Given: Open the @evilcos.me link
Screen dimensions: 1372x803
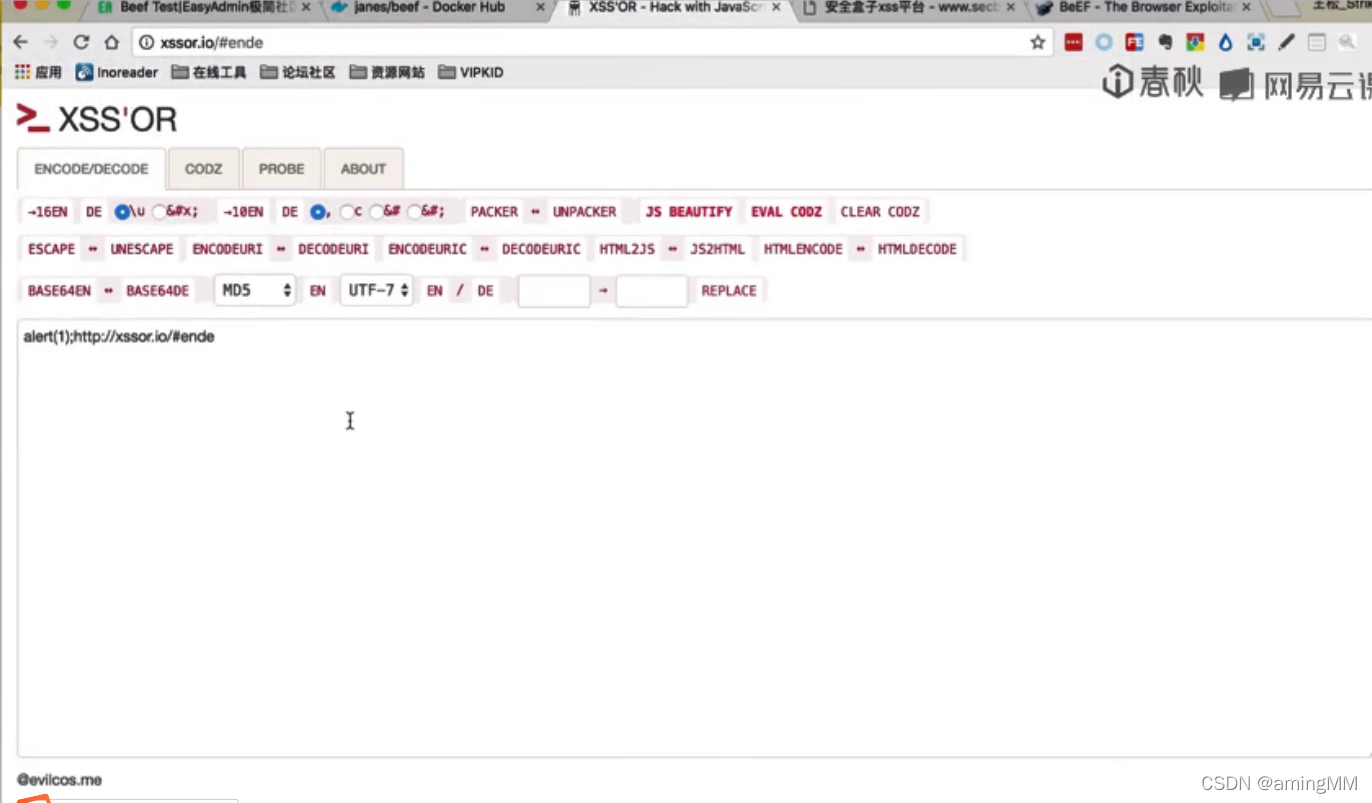Looking at the screenshot, I should coord(59,780).
